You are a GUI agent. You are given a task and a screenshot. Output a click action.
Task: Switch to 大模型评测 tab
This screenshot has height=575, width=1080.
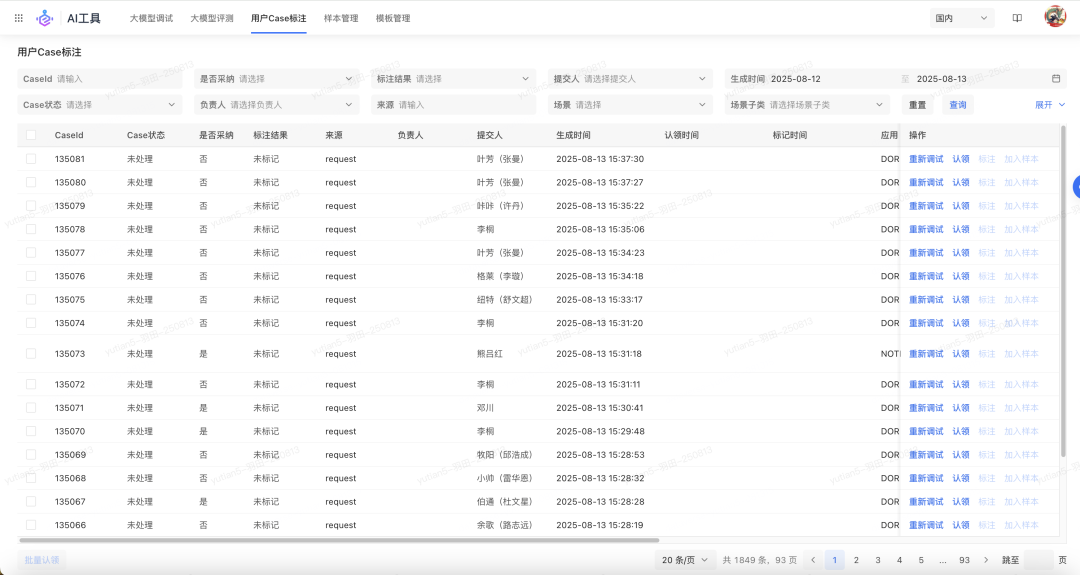[212, 18]
